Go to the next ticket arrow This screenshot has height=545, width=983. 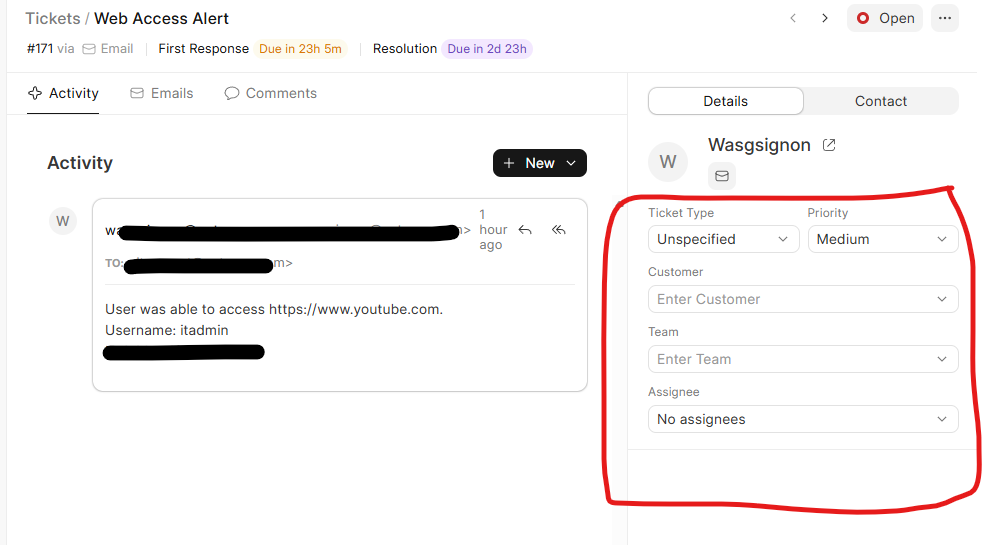pos(825,18)
